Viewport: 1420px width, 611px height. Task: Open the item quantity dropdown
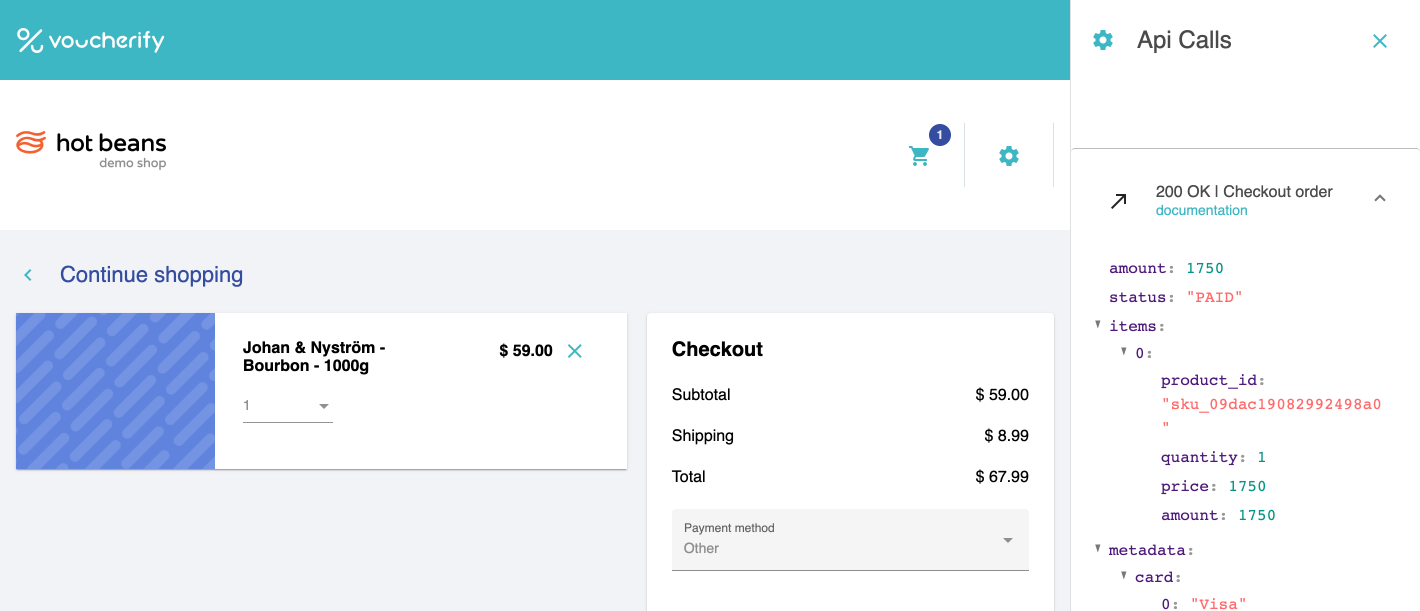point(288,407)
